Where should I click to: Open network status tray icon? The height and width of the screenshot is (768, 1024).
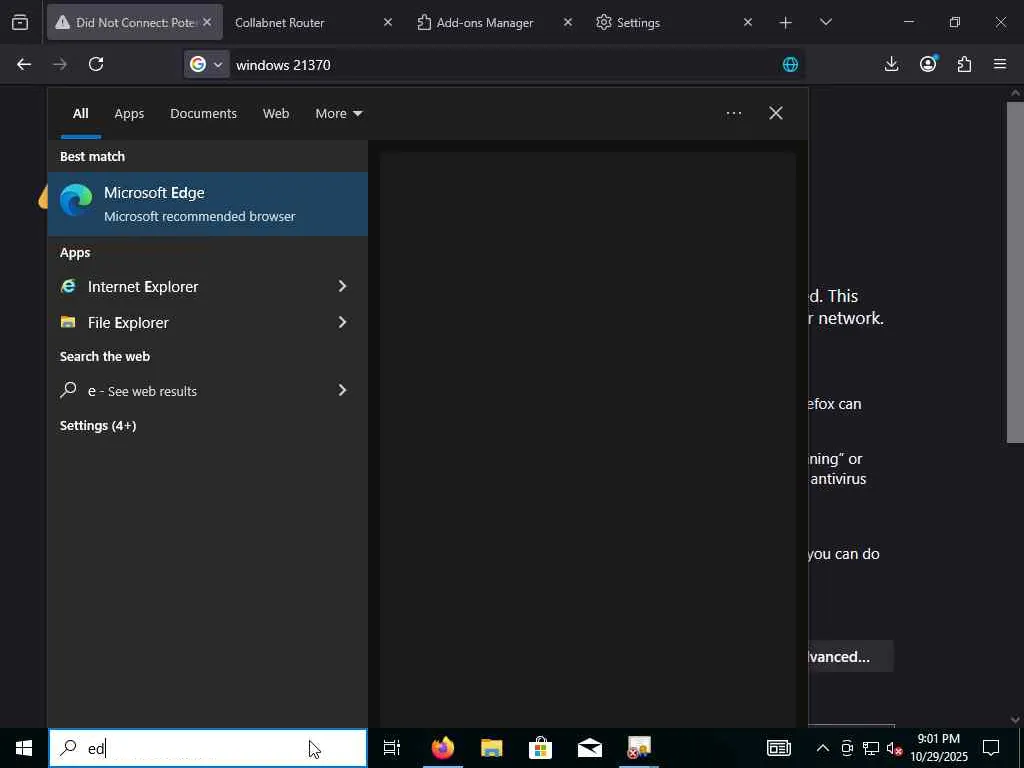point(871,748)
